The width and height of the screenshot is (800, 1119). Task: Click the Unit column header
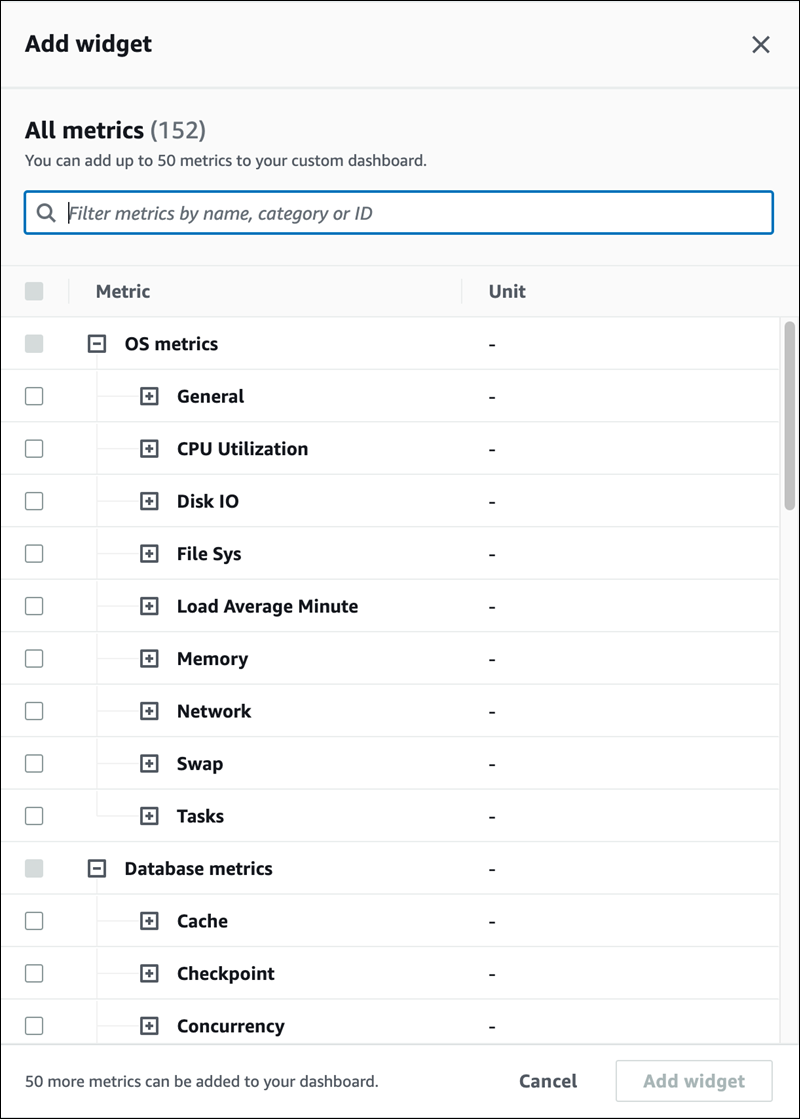click(x=506, y=291)
